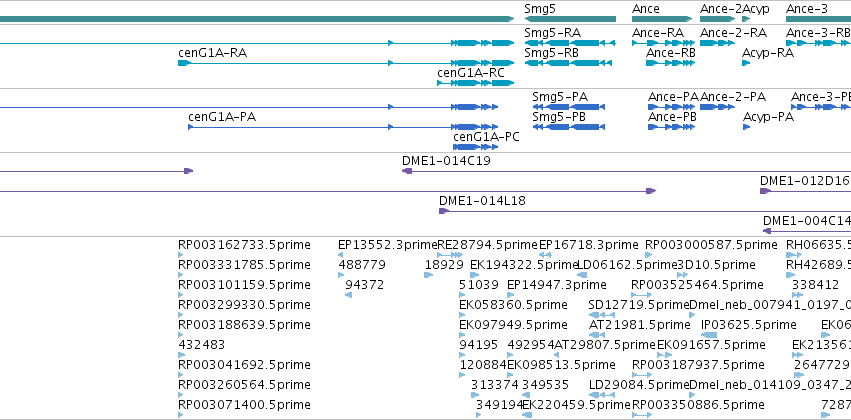The height and width of the screenshot is (420, 851).
Task: Open EST label RP003331785.5prime
Action: [244, 265]
